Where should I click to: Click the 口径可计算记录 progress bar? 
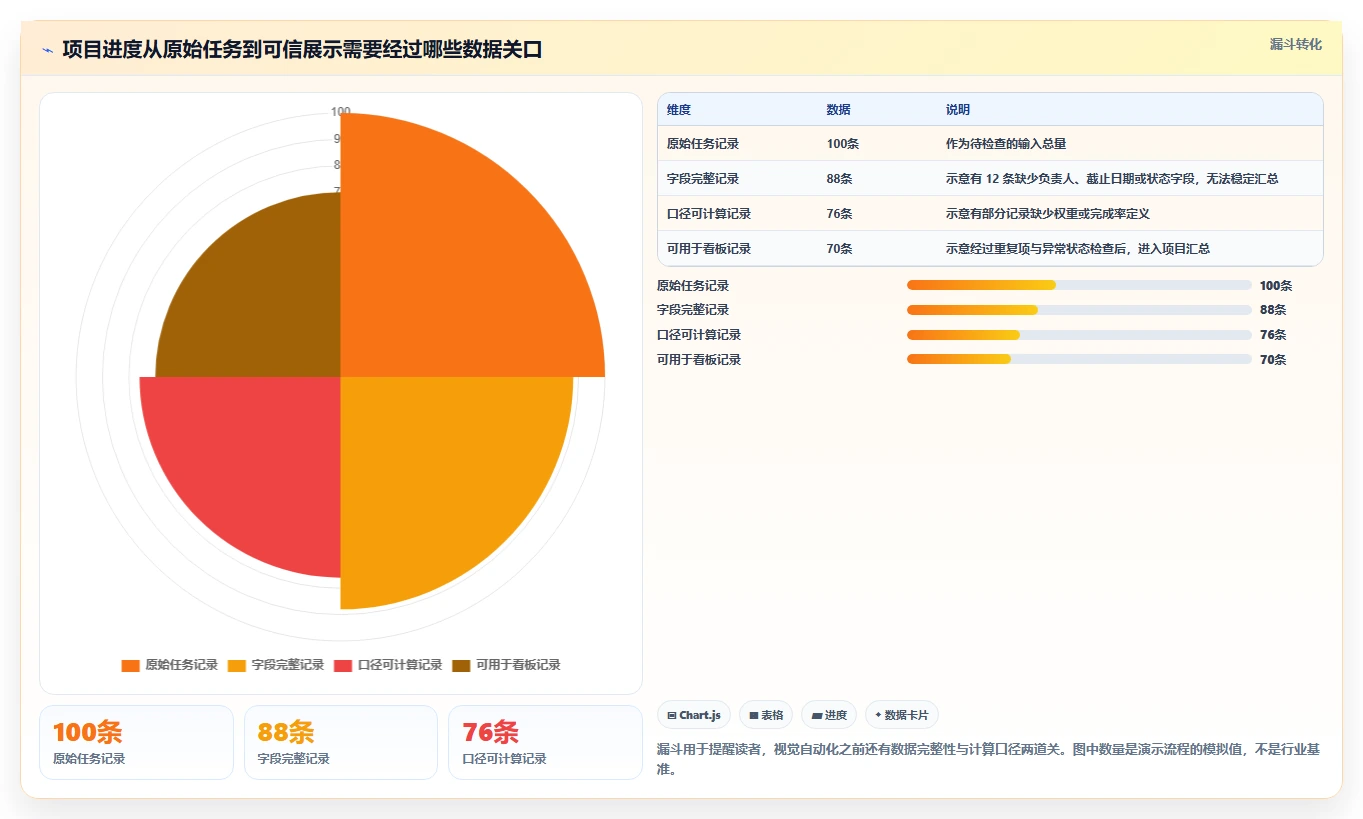1079,335
